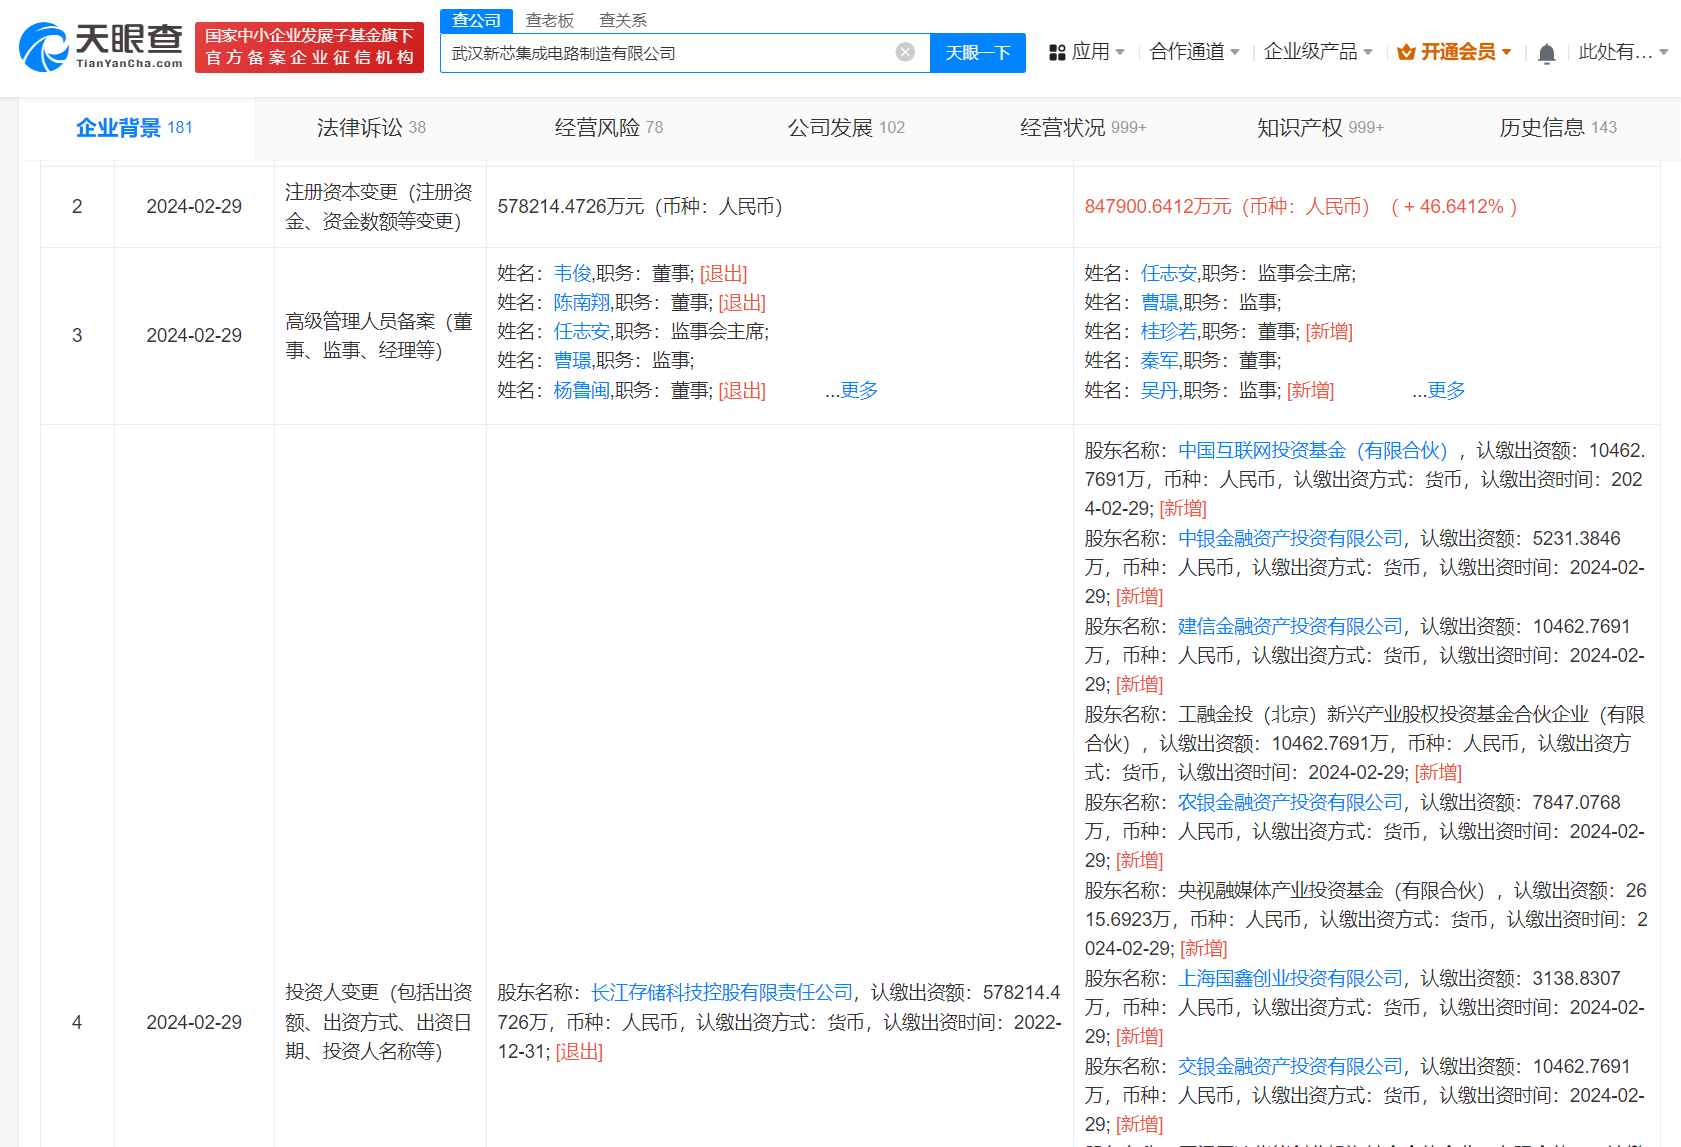Clear the search box with the X icon

pos(905,52)
